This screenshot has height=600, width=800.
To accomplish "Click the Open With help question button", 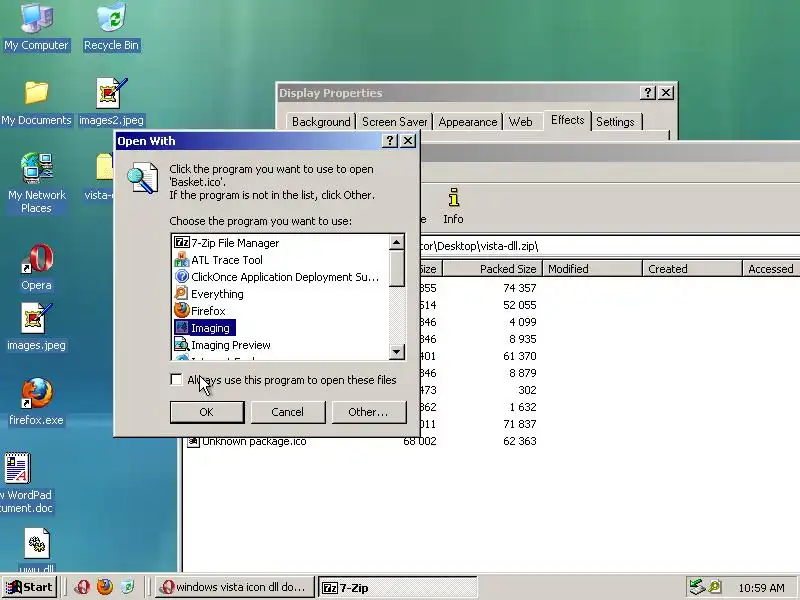I will coord(390,141).
